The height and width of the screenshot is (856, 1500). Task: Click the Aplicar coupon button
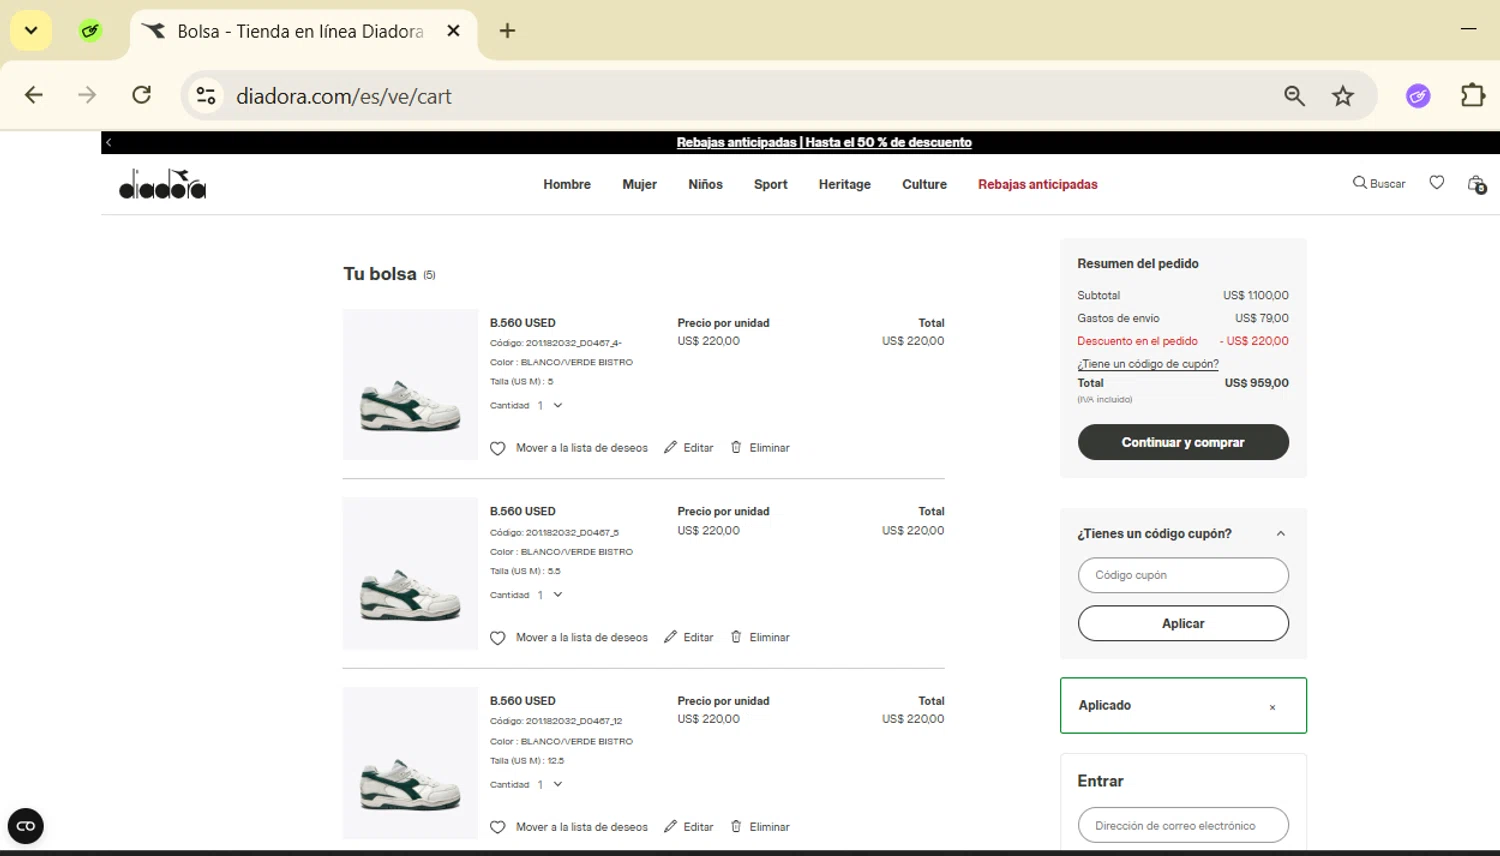coord(1183,623)
